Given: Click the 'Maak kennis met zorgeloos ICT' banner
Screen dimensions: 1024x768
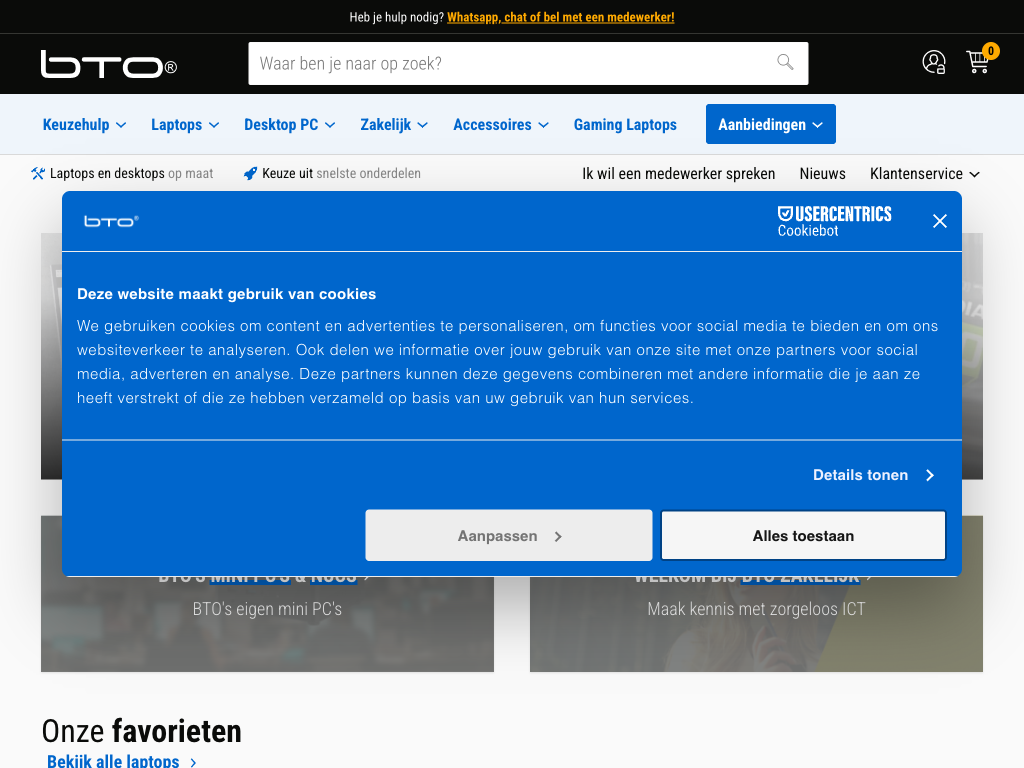Looking at the screenshot, I should coord(756,624).
